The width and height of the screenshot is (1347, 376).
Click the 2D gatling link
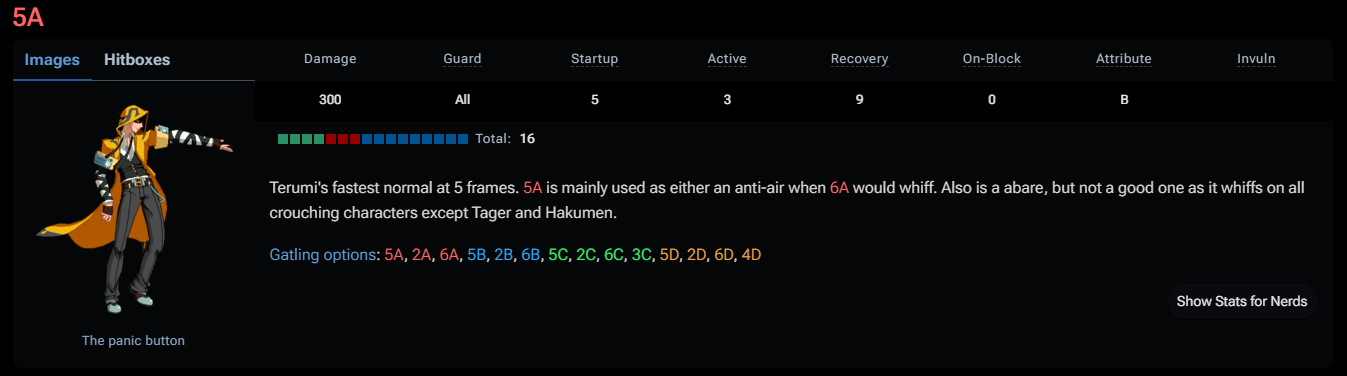(697, 255)
